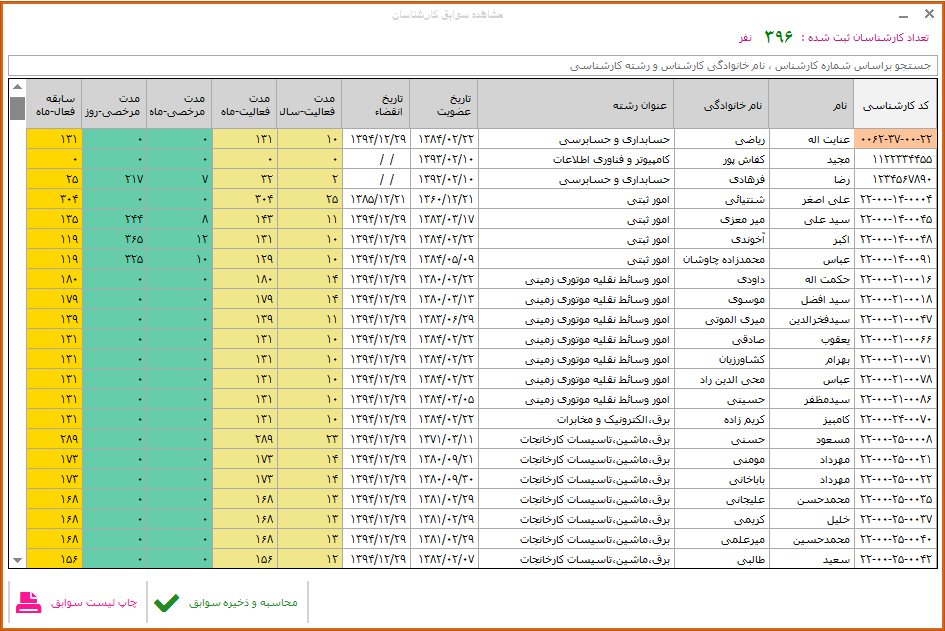Sort by کد کارشناسی column header
This screenshot has height=631, width=945.
tap(895, 105)
